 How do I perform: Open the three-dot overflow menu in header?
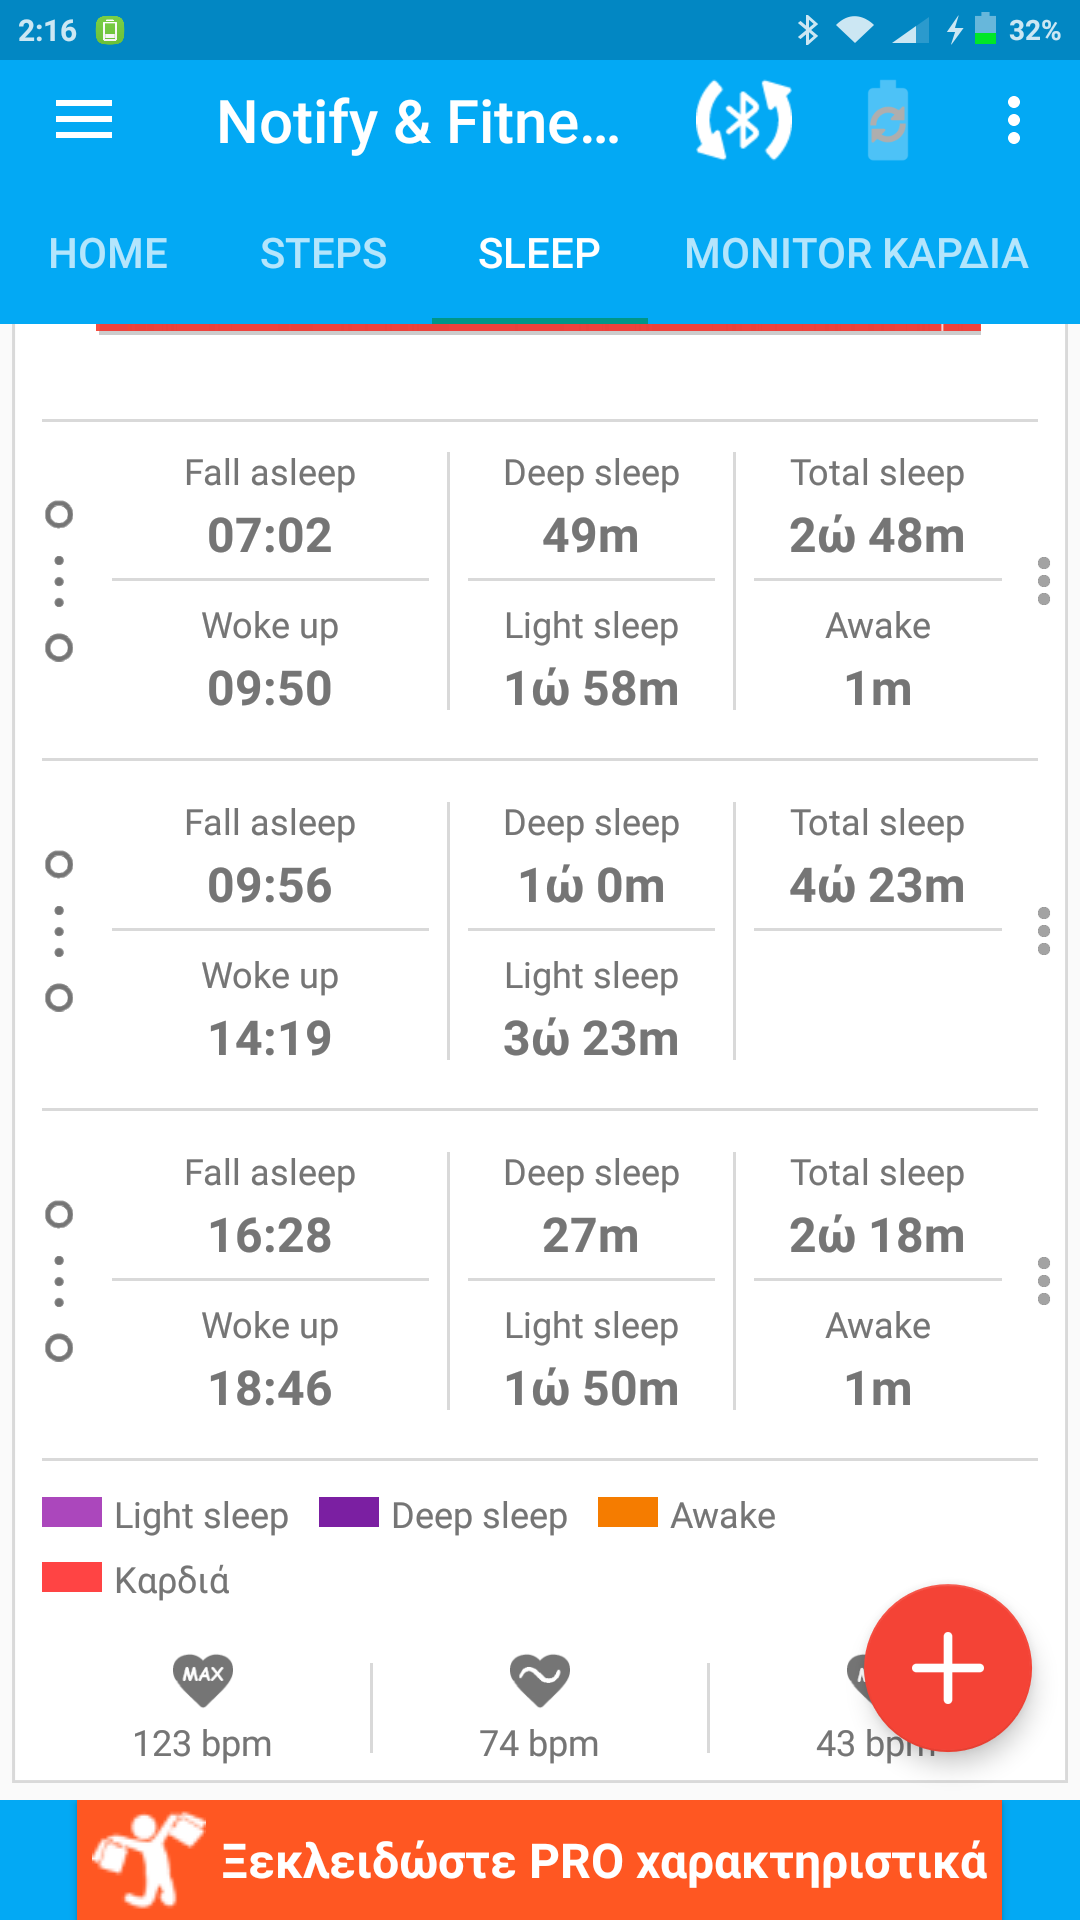point(1013,121)
